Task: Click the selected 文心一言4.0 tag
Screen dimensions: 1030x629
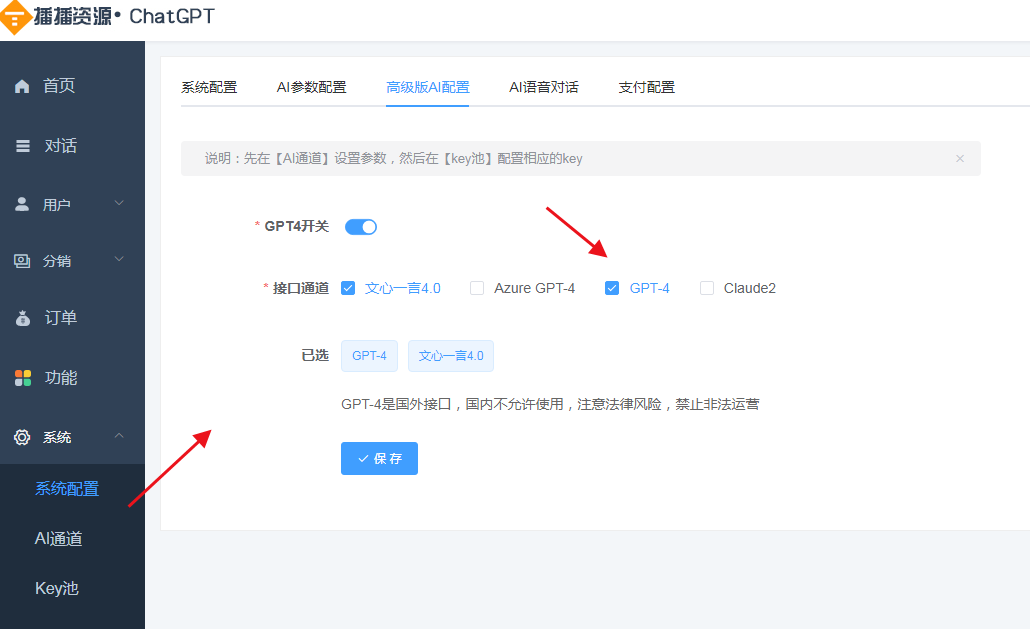Action: coord(451,356)
